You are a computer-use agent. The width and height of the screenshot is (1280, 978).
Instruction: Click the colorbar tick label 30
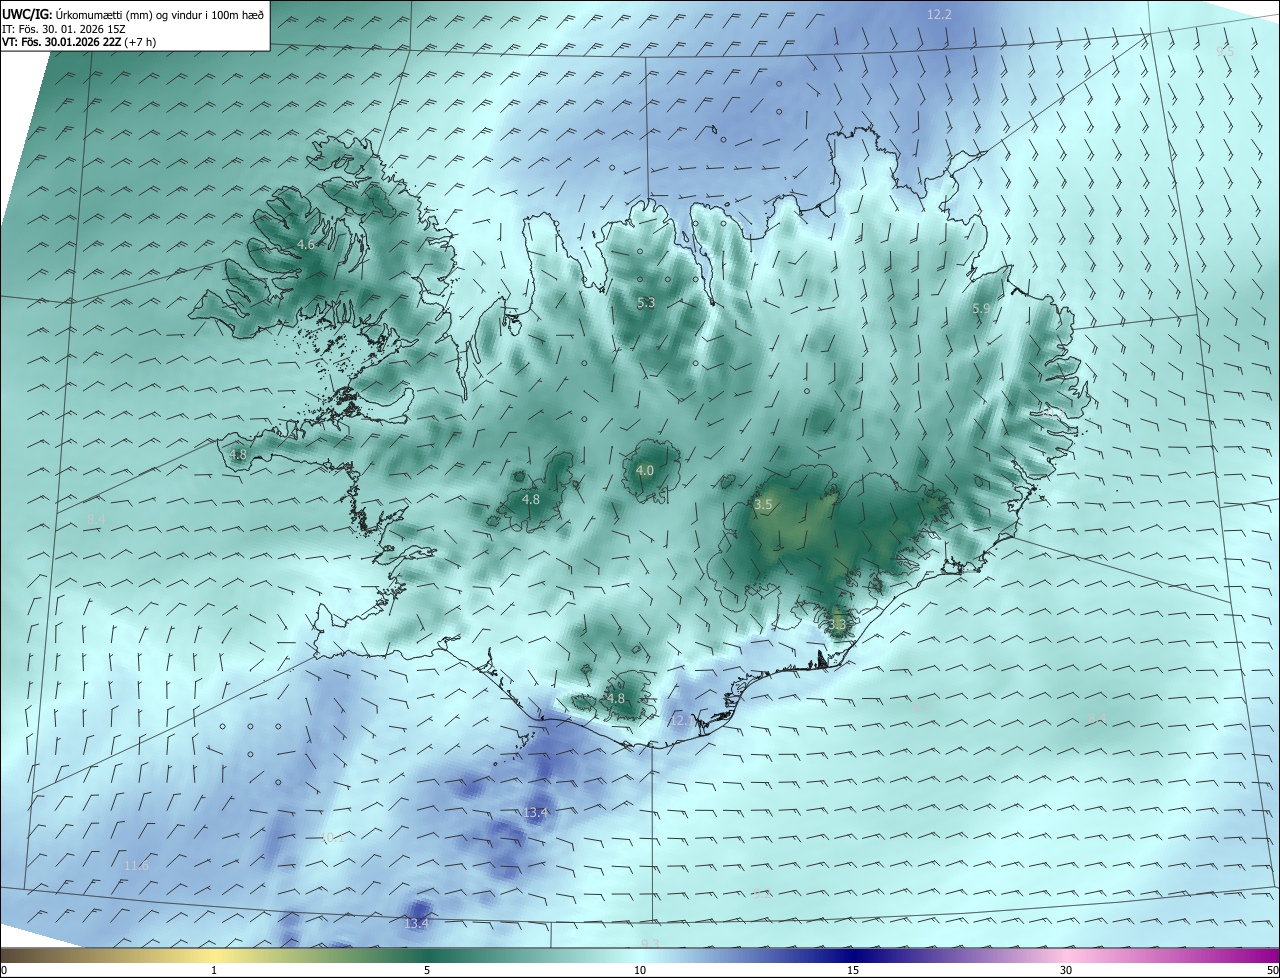1066,970
